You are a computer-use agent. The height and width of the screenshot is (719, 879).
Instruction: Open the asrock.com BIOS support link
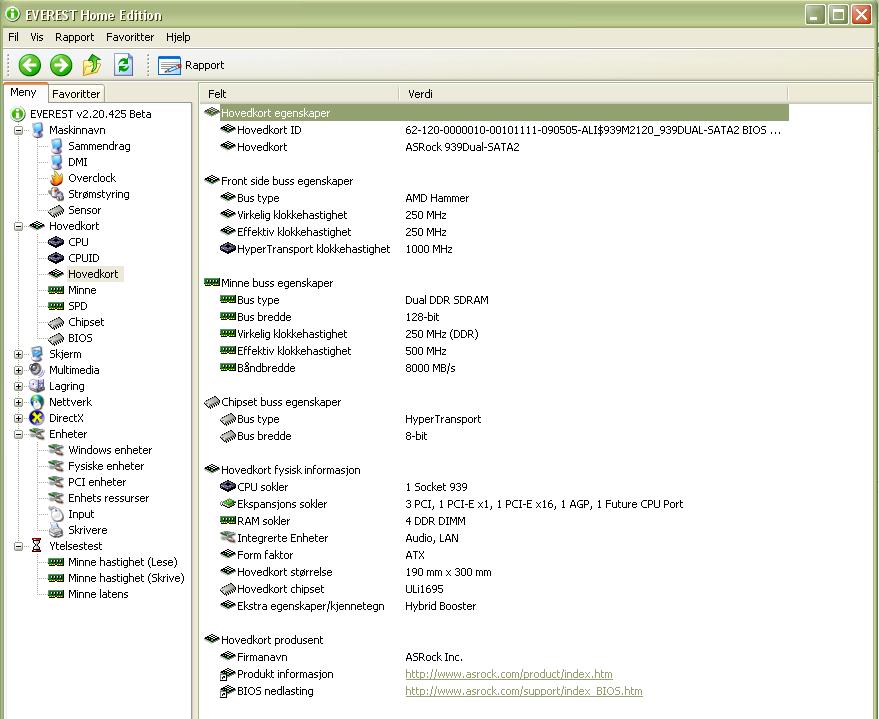click(524, 691)
